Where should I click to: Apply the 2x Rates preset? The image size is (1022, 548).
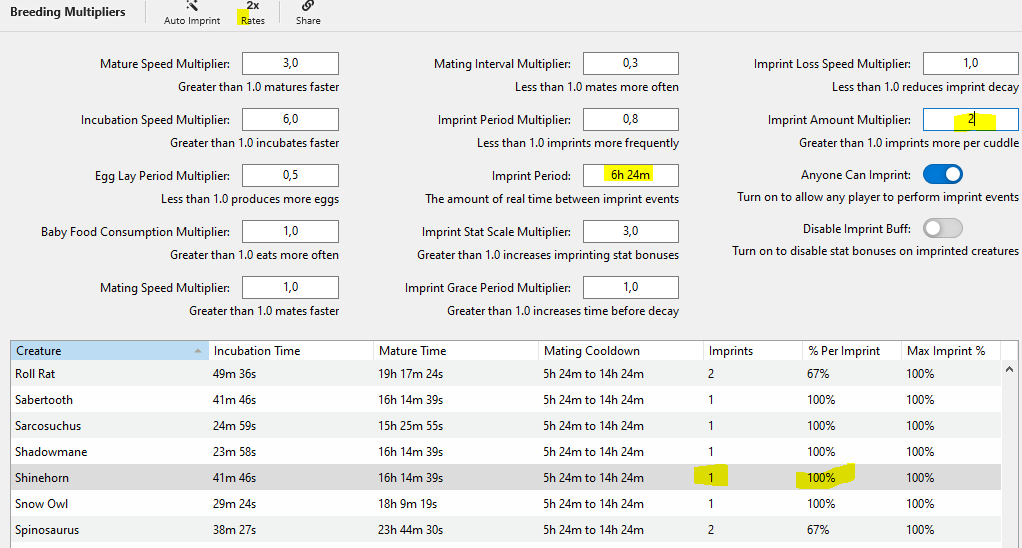[x=252, y=13]
